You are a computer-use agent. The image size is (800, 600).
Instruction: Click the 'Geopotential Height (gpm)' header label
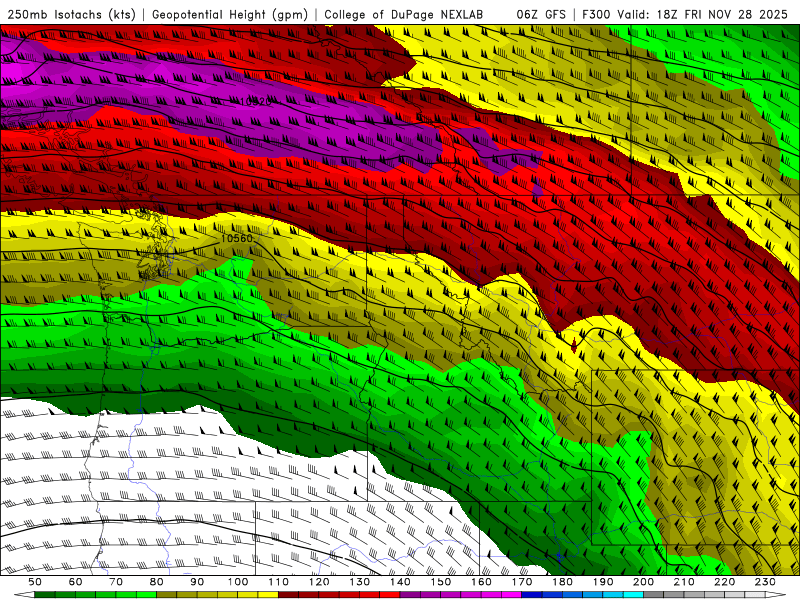(x=230, y=15)
